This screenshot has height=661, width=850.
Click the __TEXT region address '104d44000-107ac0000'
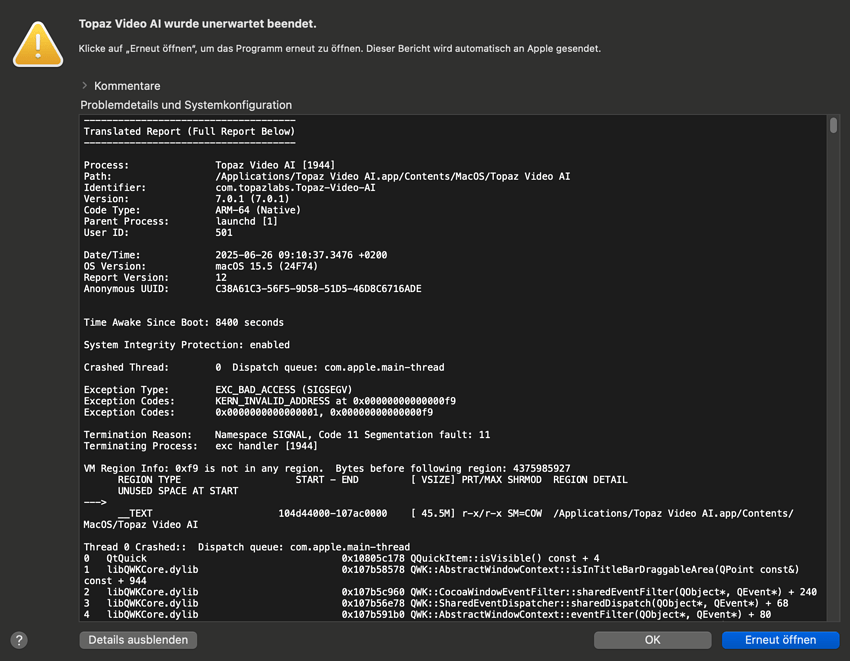333,514
